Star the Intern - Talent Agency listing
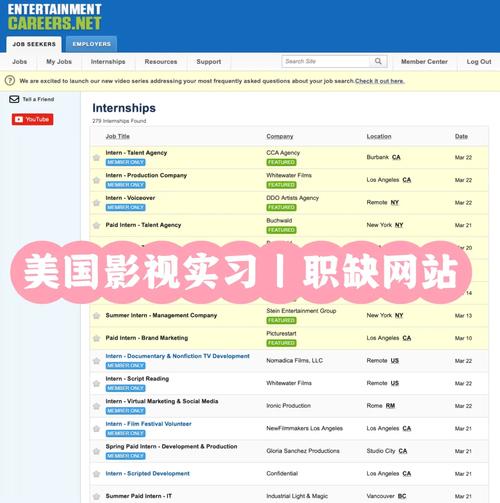This screenshot has width=500, height=503. pyautogui.click(x=96, y=158)
